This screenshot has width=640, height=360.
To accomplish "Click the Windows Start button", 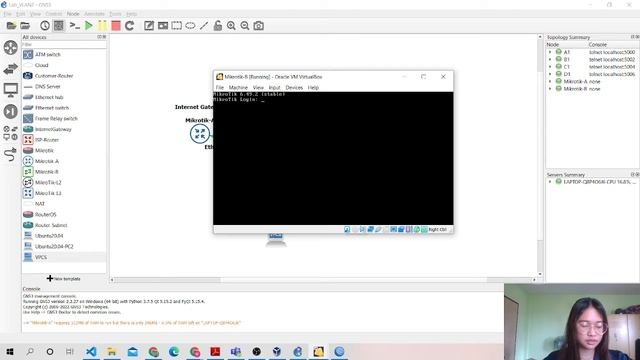I will coord(10,351).
